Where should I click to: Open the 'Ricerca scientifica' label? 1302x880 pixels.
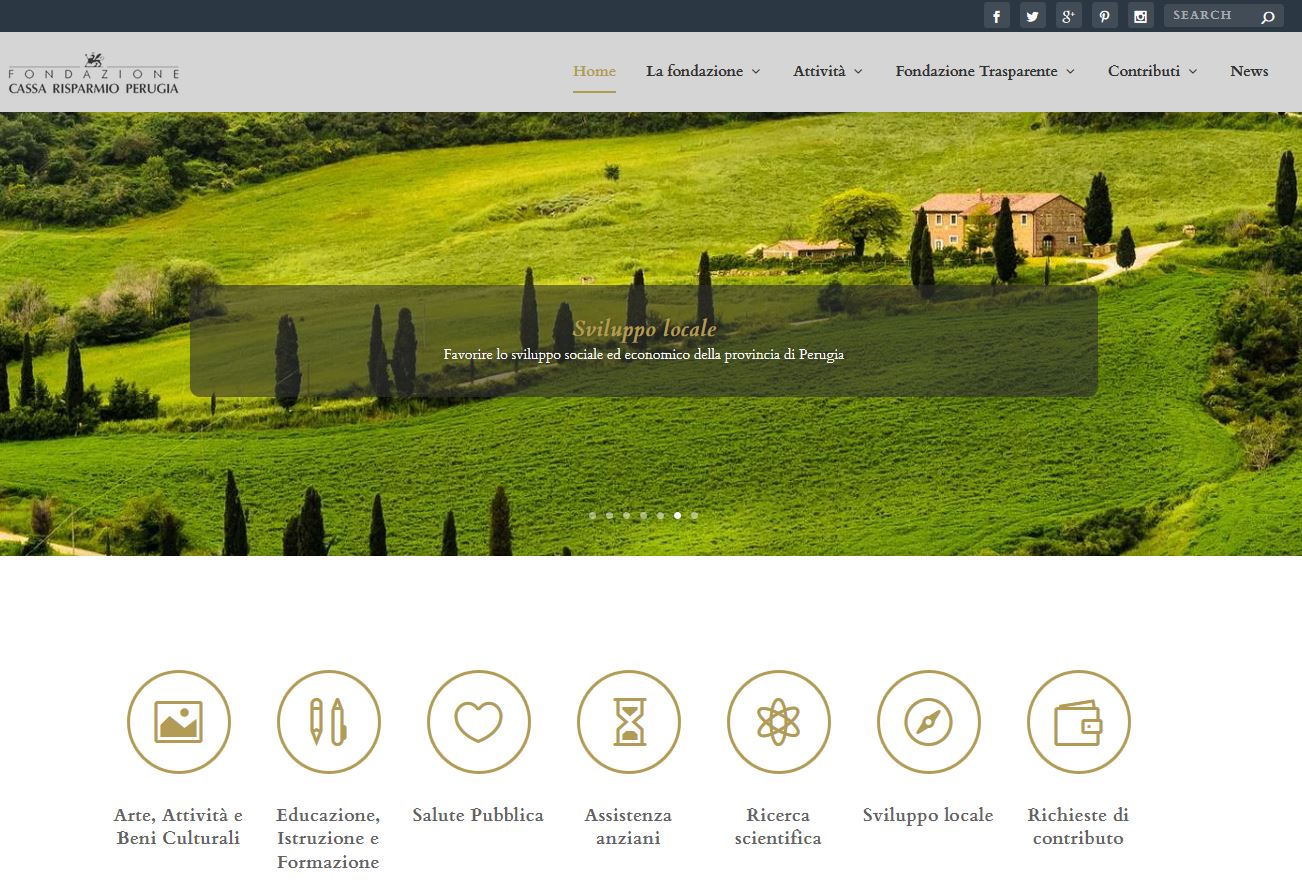point(778,827)
